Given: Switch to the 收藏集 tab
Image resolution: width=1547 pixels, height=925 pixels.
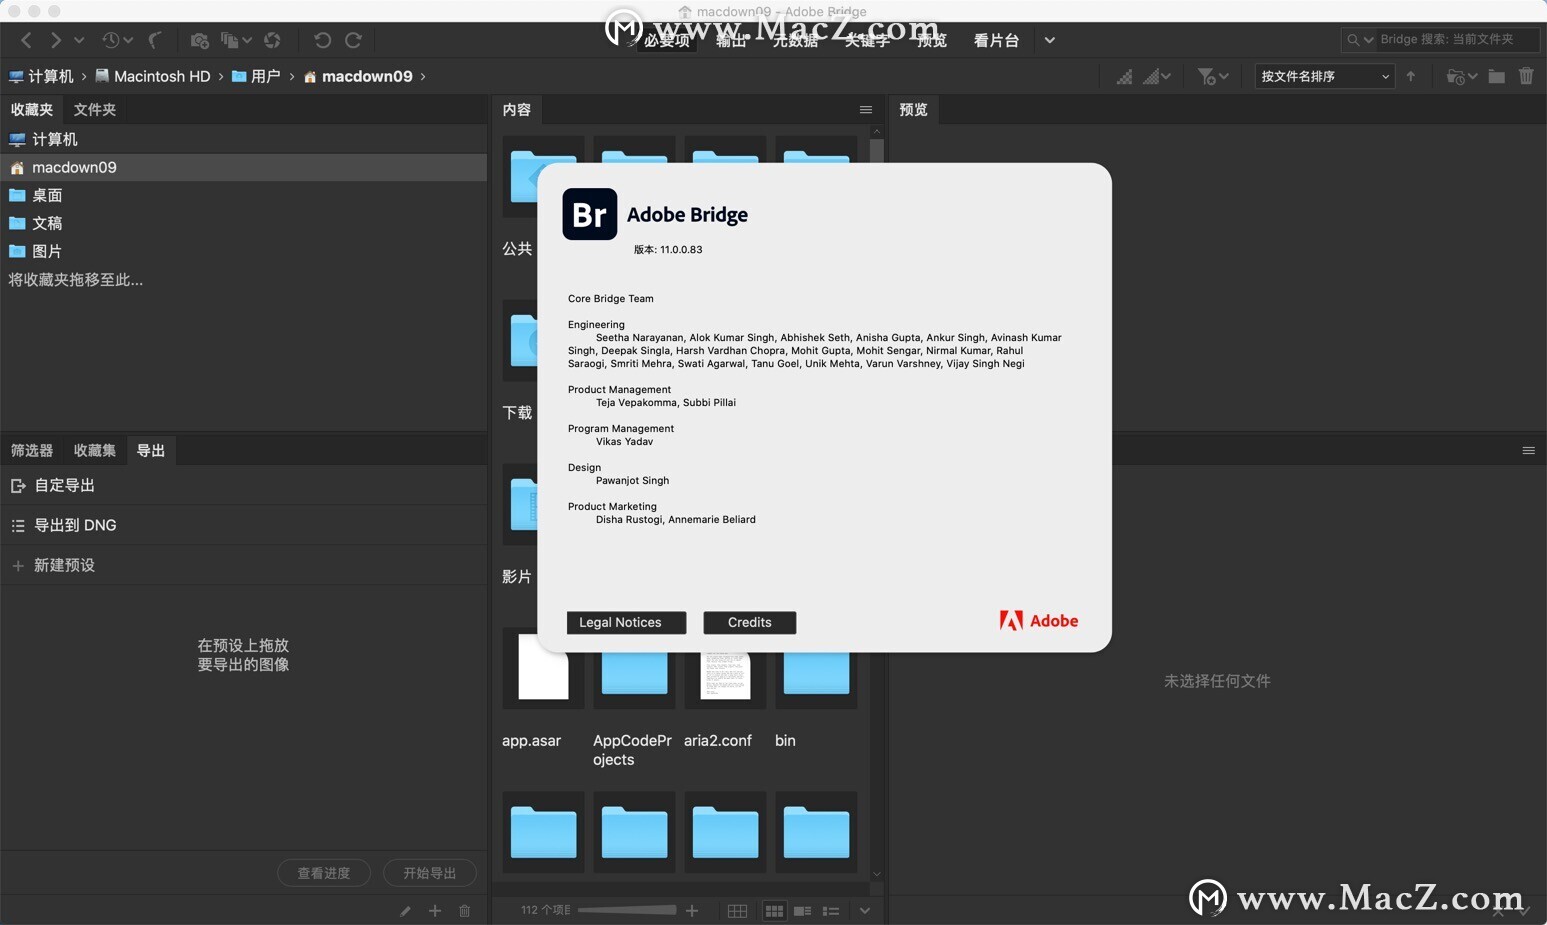Looking at the screenshot, I should 95,450.
